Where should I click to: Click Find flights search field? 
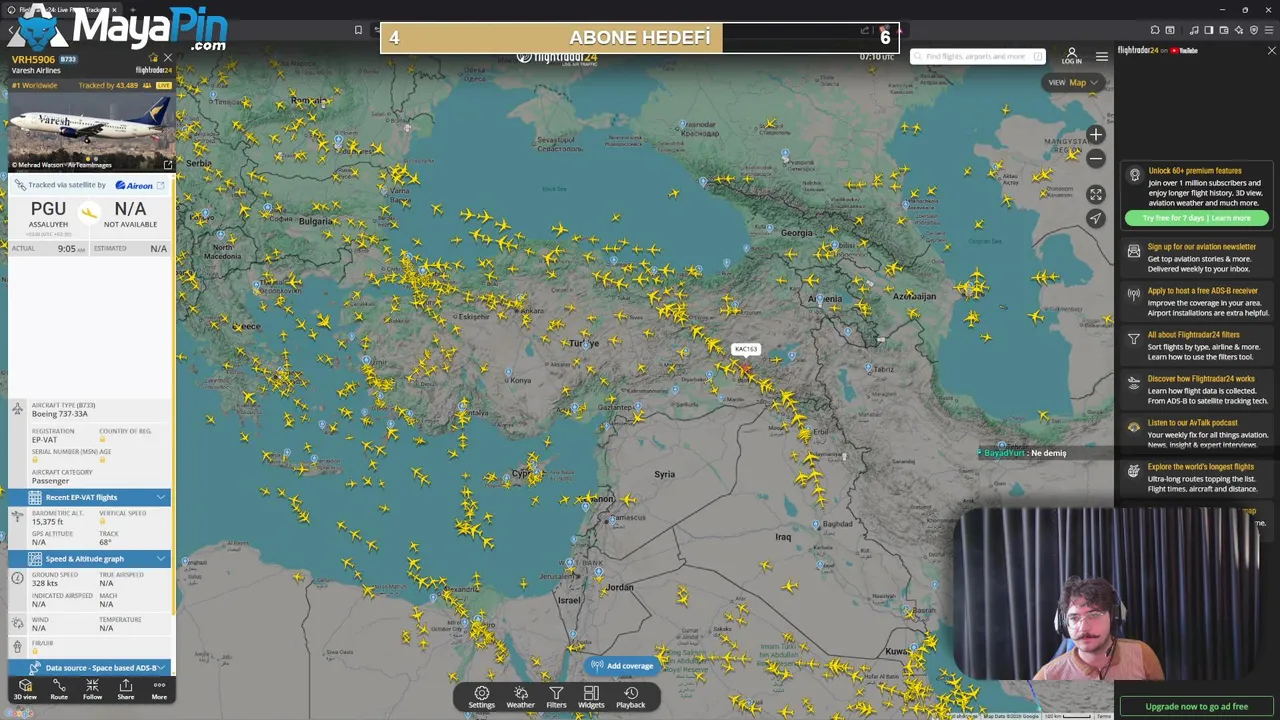pyautogui.click(x=978, y=56)
